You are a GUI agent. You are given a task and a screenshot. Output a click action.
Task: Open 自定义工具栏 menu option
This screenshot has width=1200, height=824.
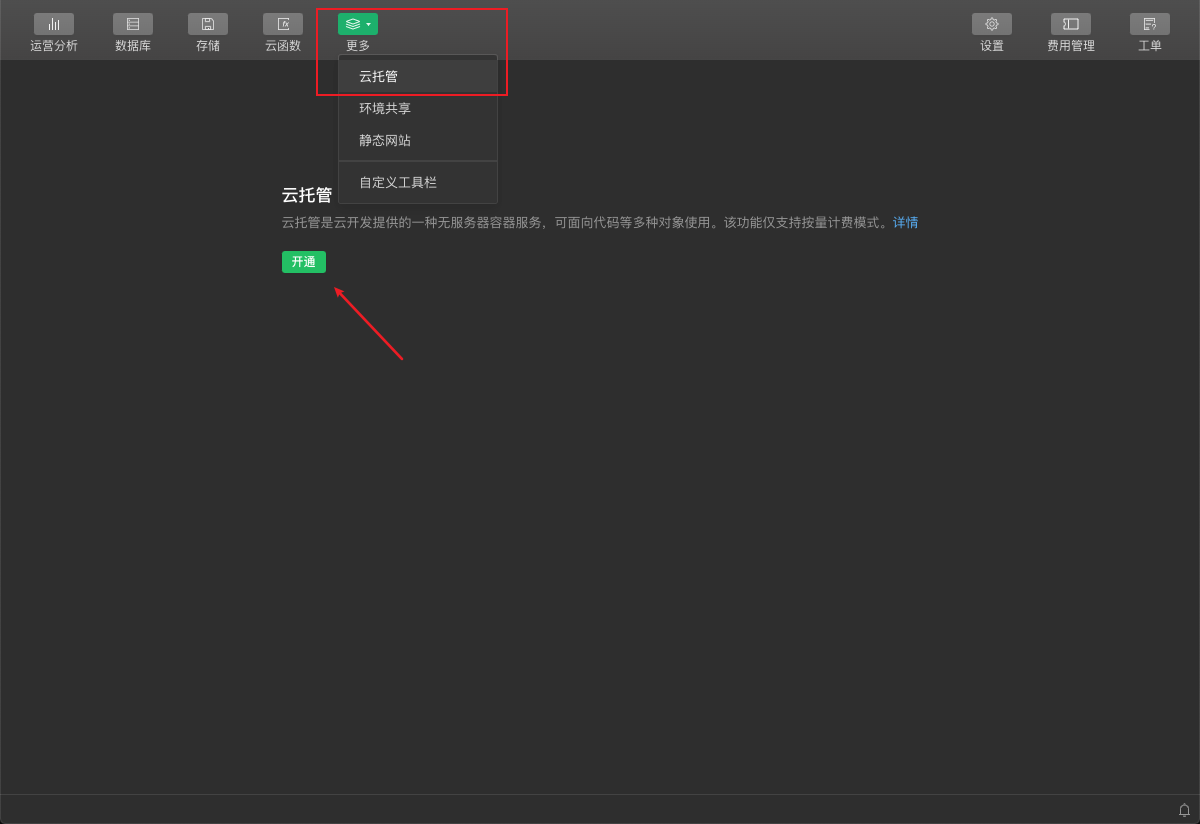398,182
